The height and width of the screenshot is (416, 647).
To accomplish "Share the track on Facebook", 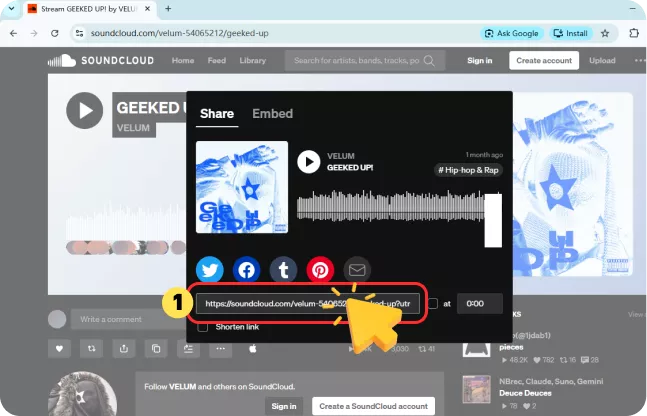I will pyautogui.click(x=247, y=270).
